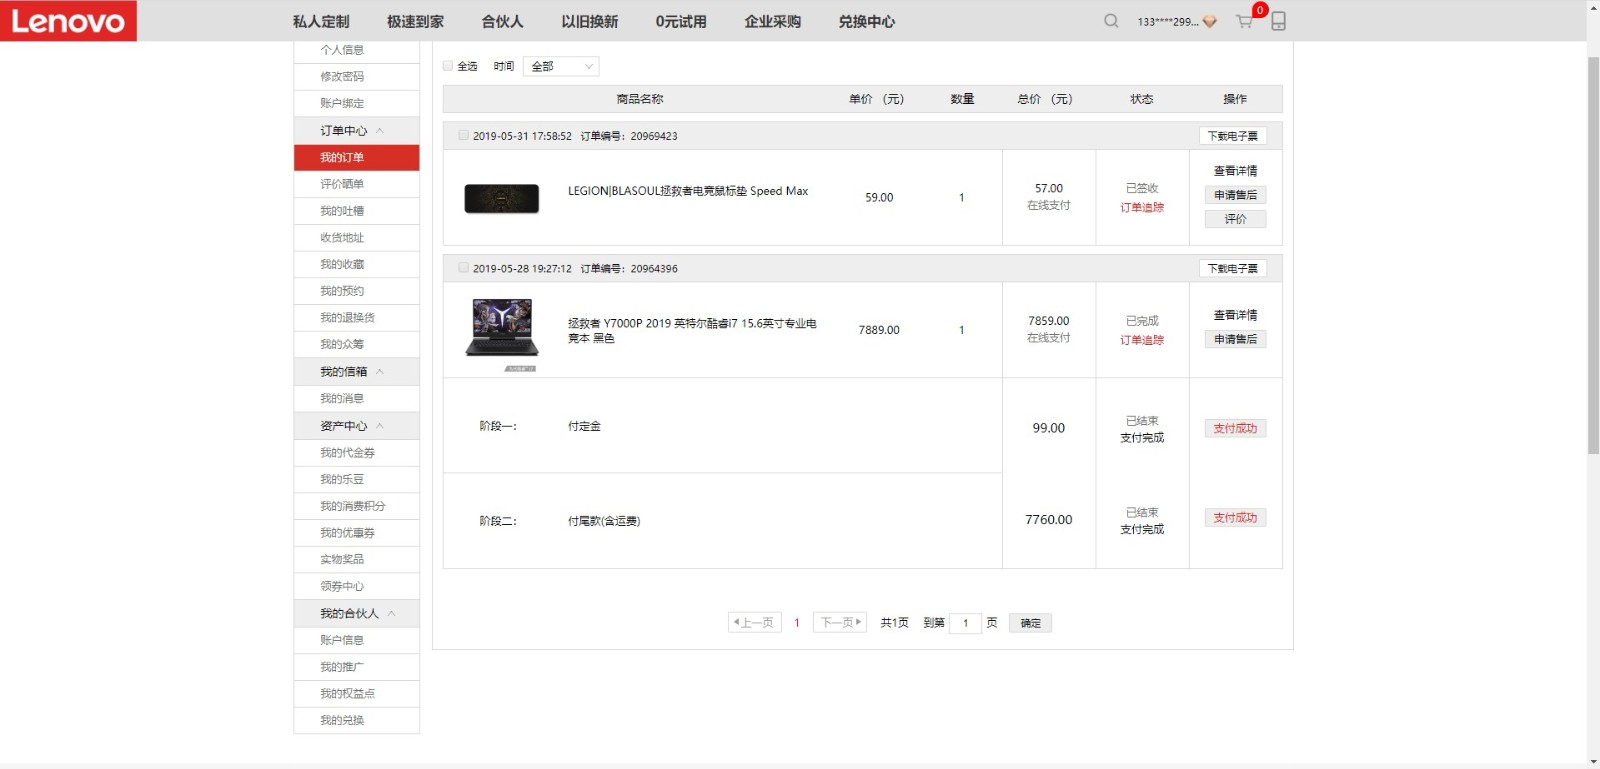View details of the mouse pad order
Viewport: 1600px width, 769px height.
[x=1236, y=171]
